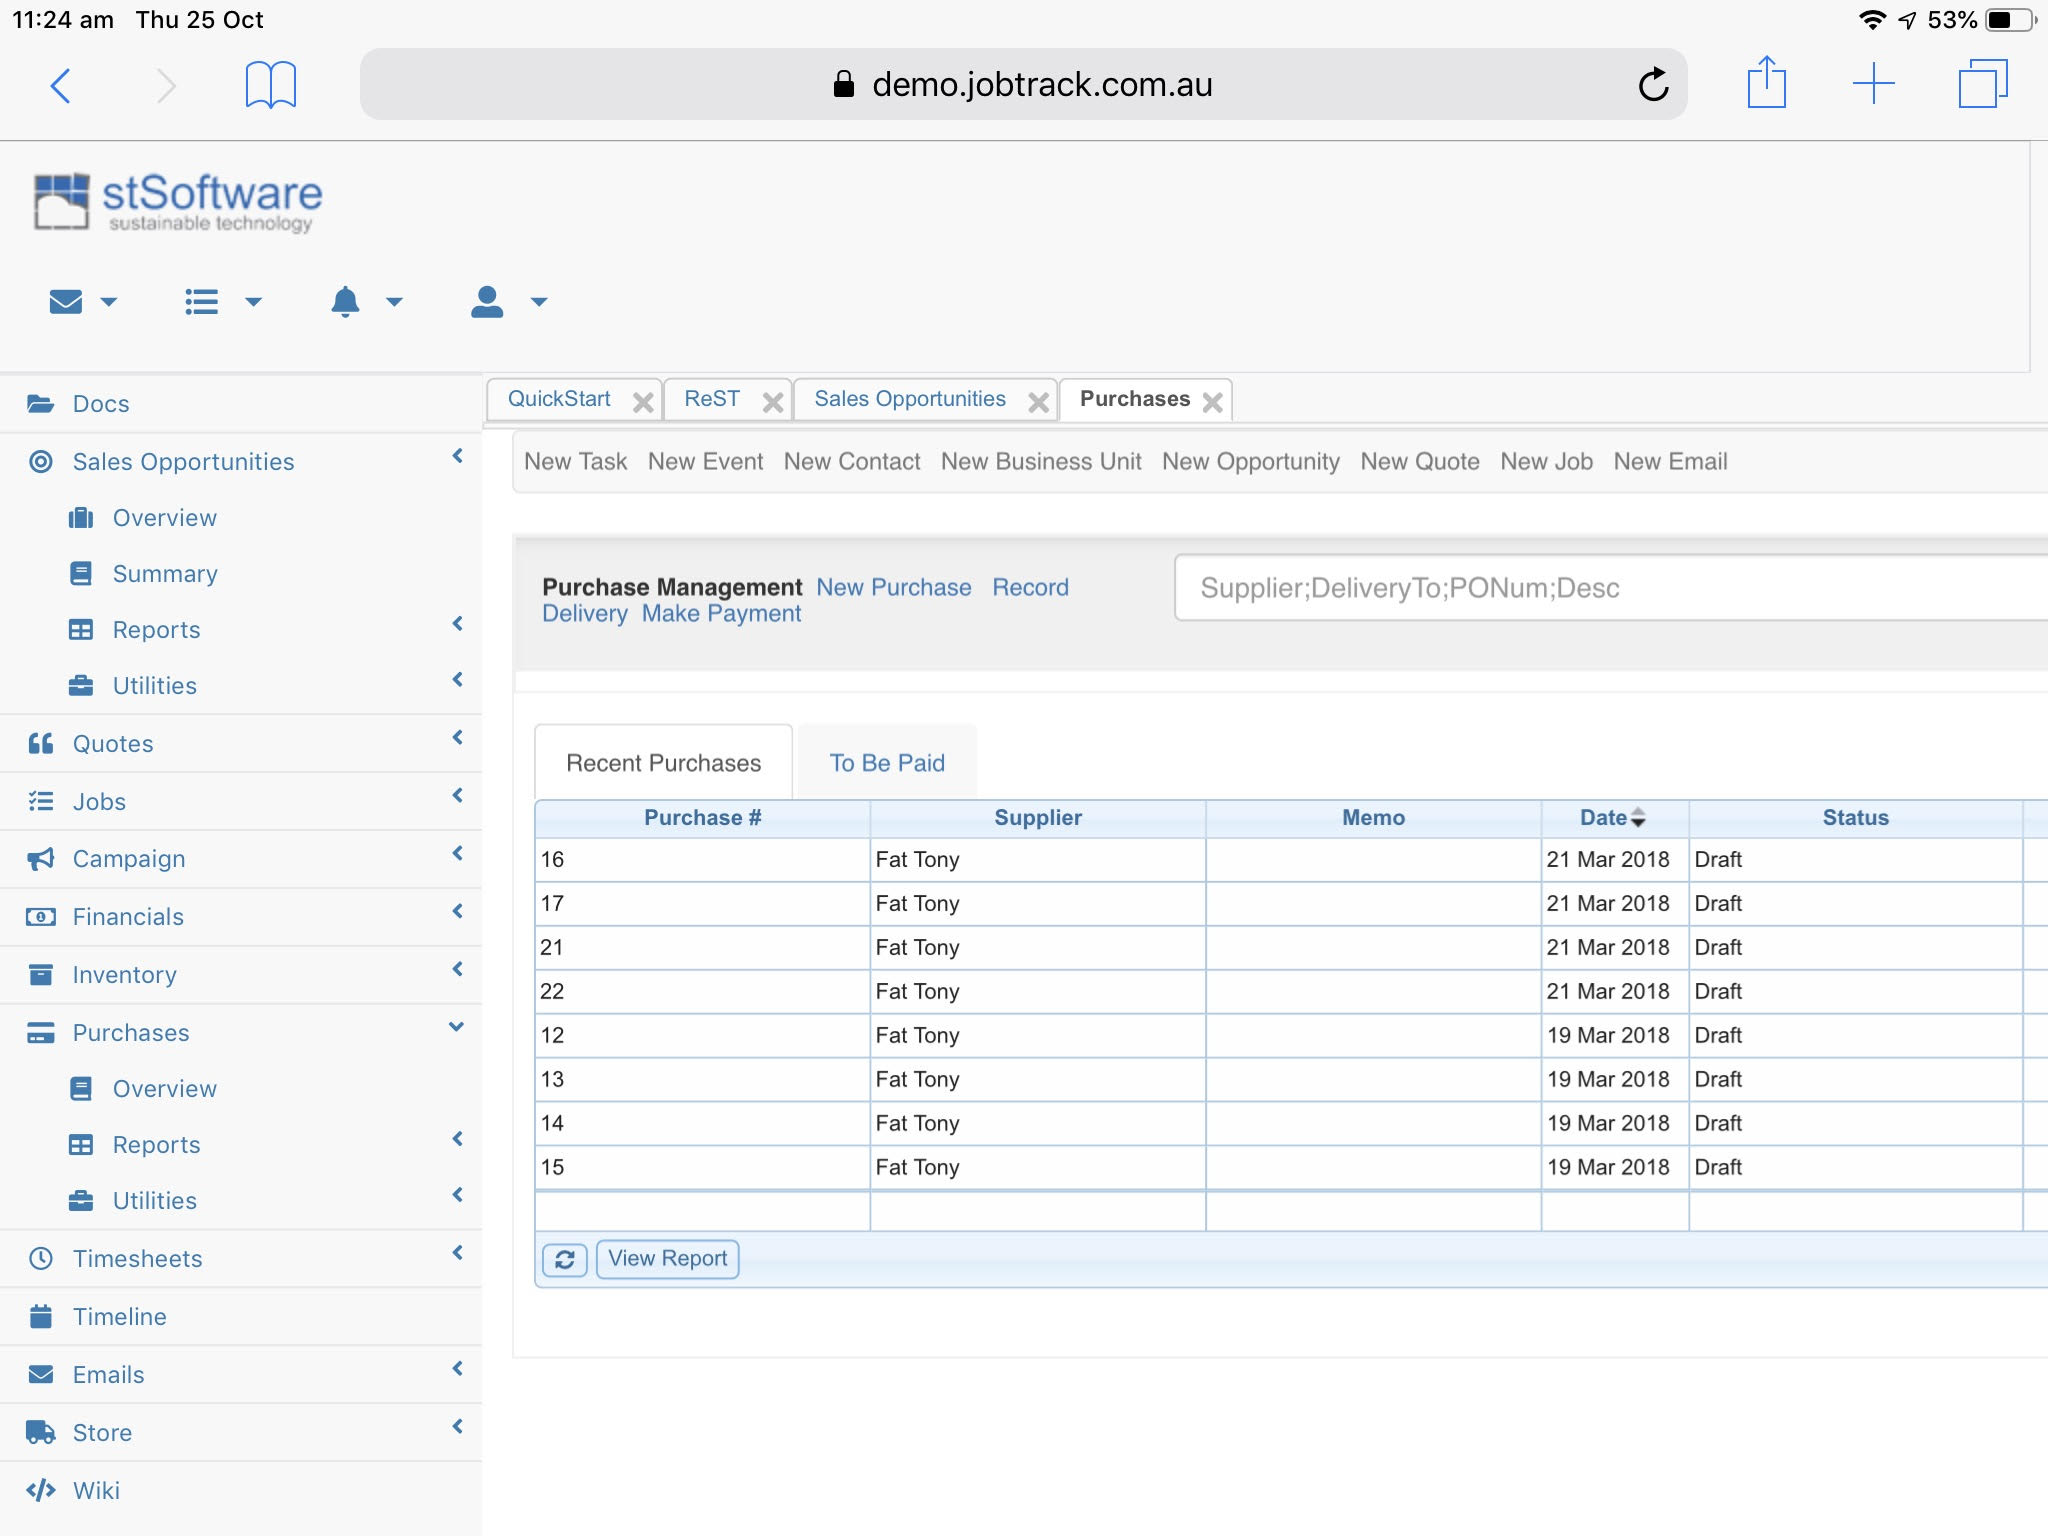Open Overview under Purchases in sidebar
Screen dimensions: 2048x1536
point(164,1089)
